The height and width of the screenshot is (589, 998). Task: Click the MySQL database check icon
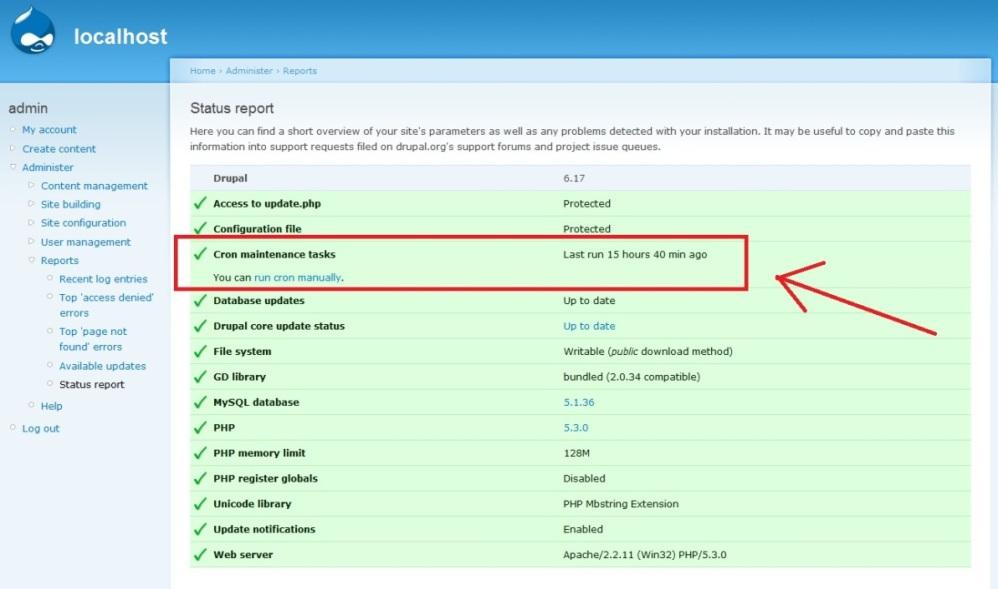pyautogui.click(x=200, y=402)
